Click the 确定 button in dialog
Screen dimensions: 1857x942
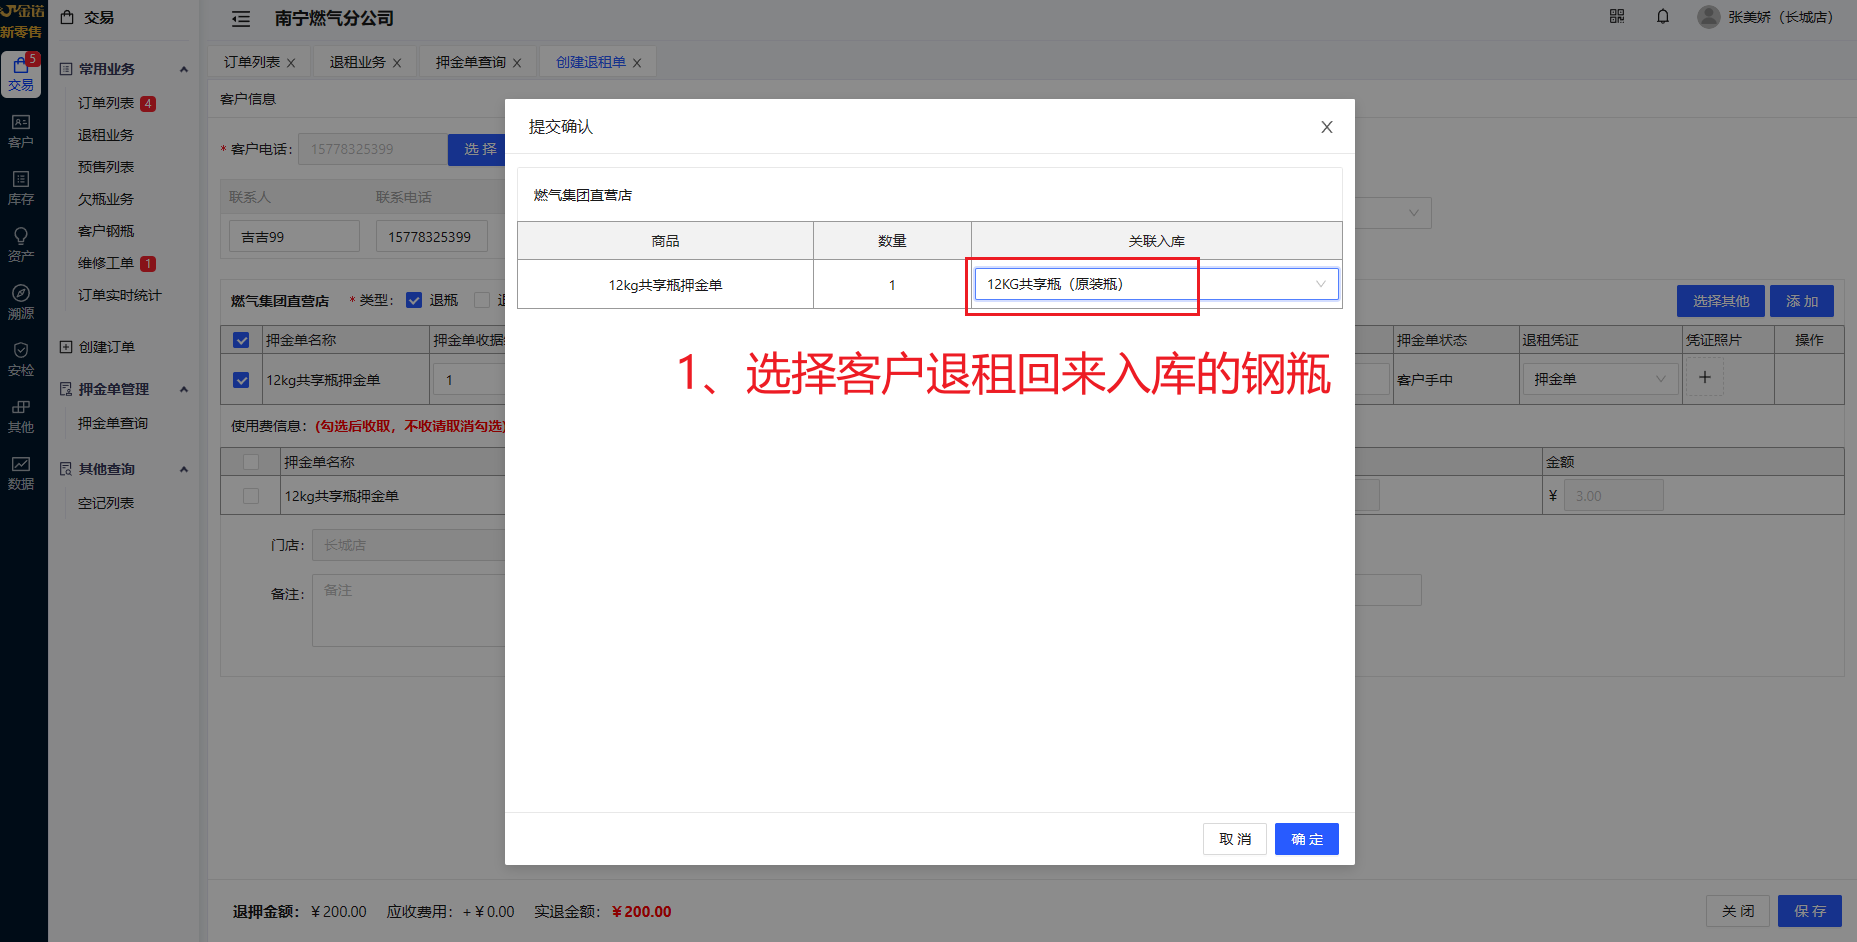tap(1306, 839)
